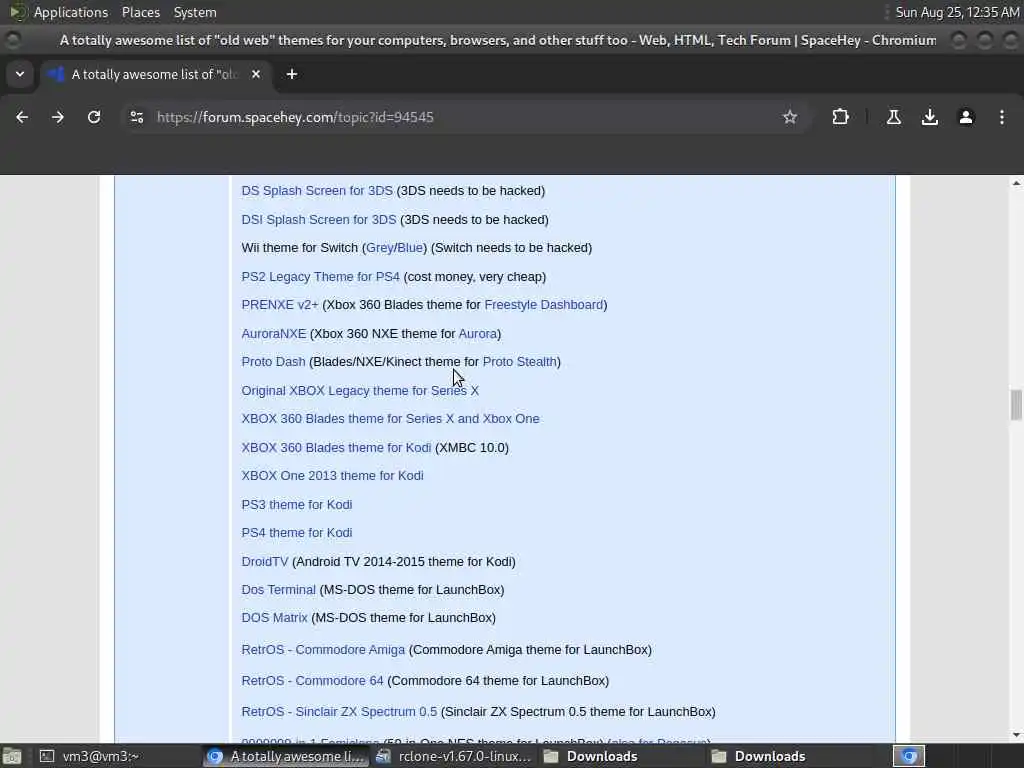Bookmark this page with star icon

790,118
